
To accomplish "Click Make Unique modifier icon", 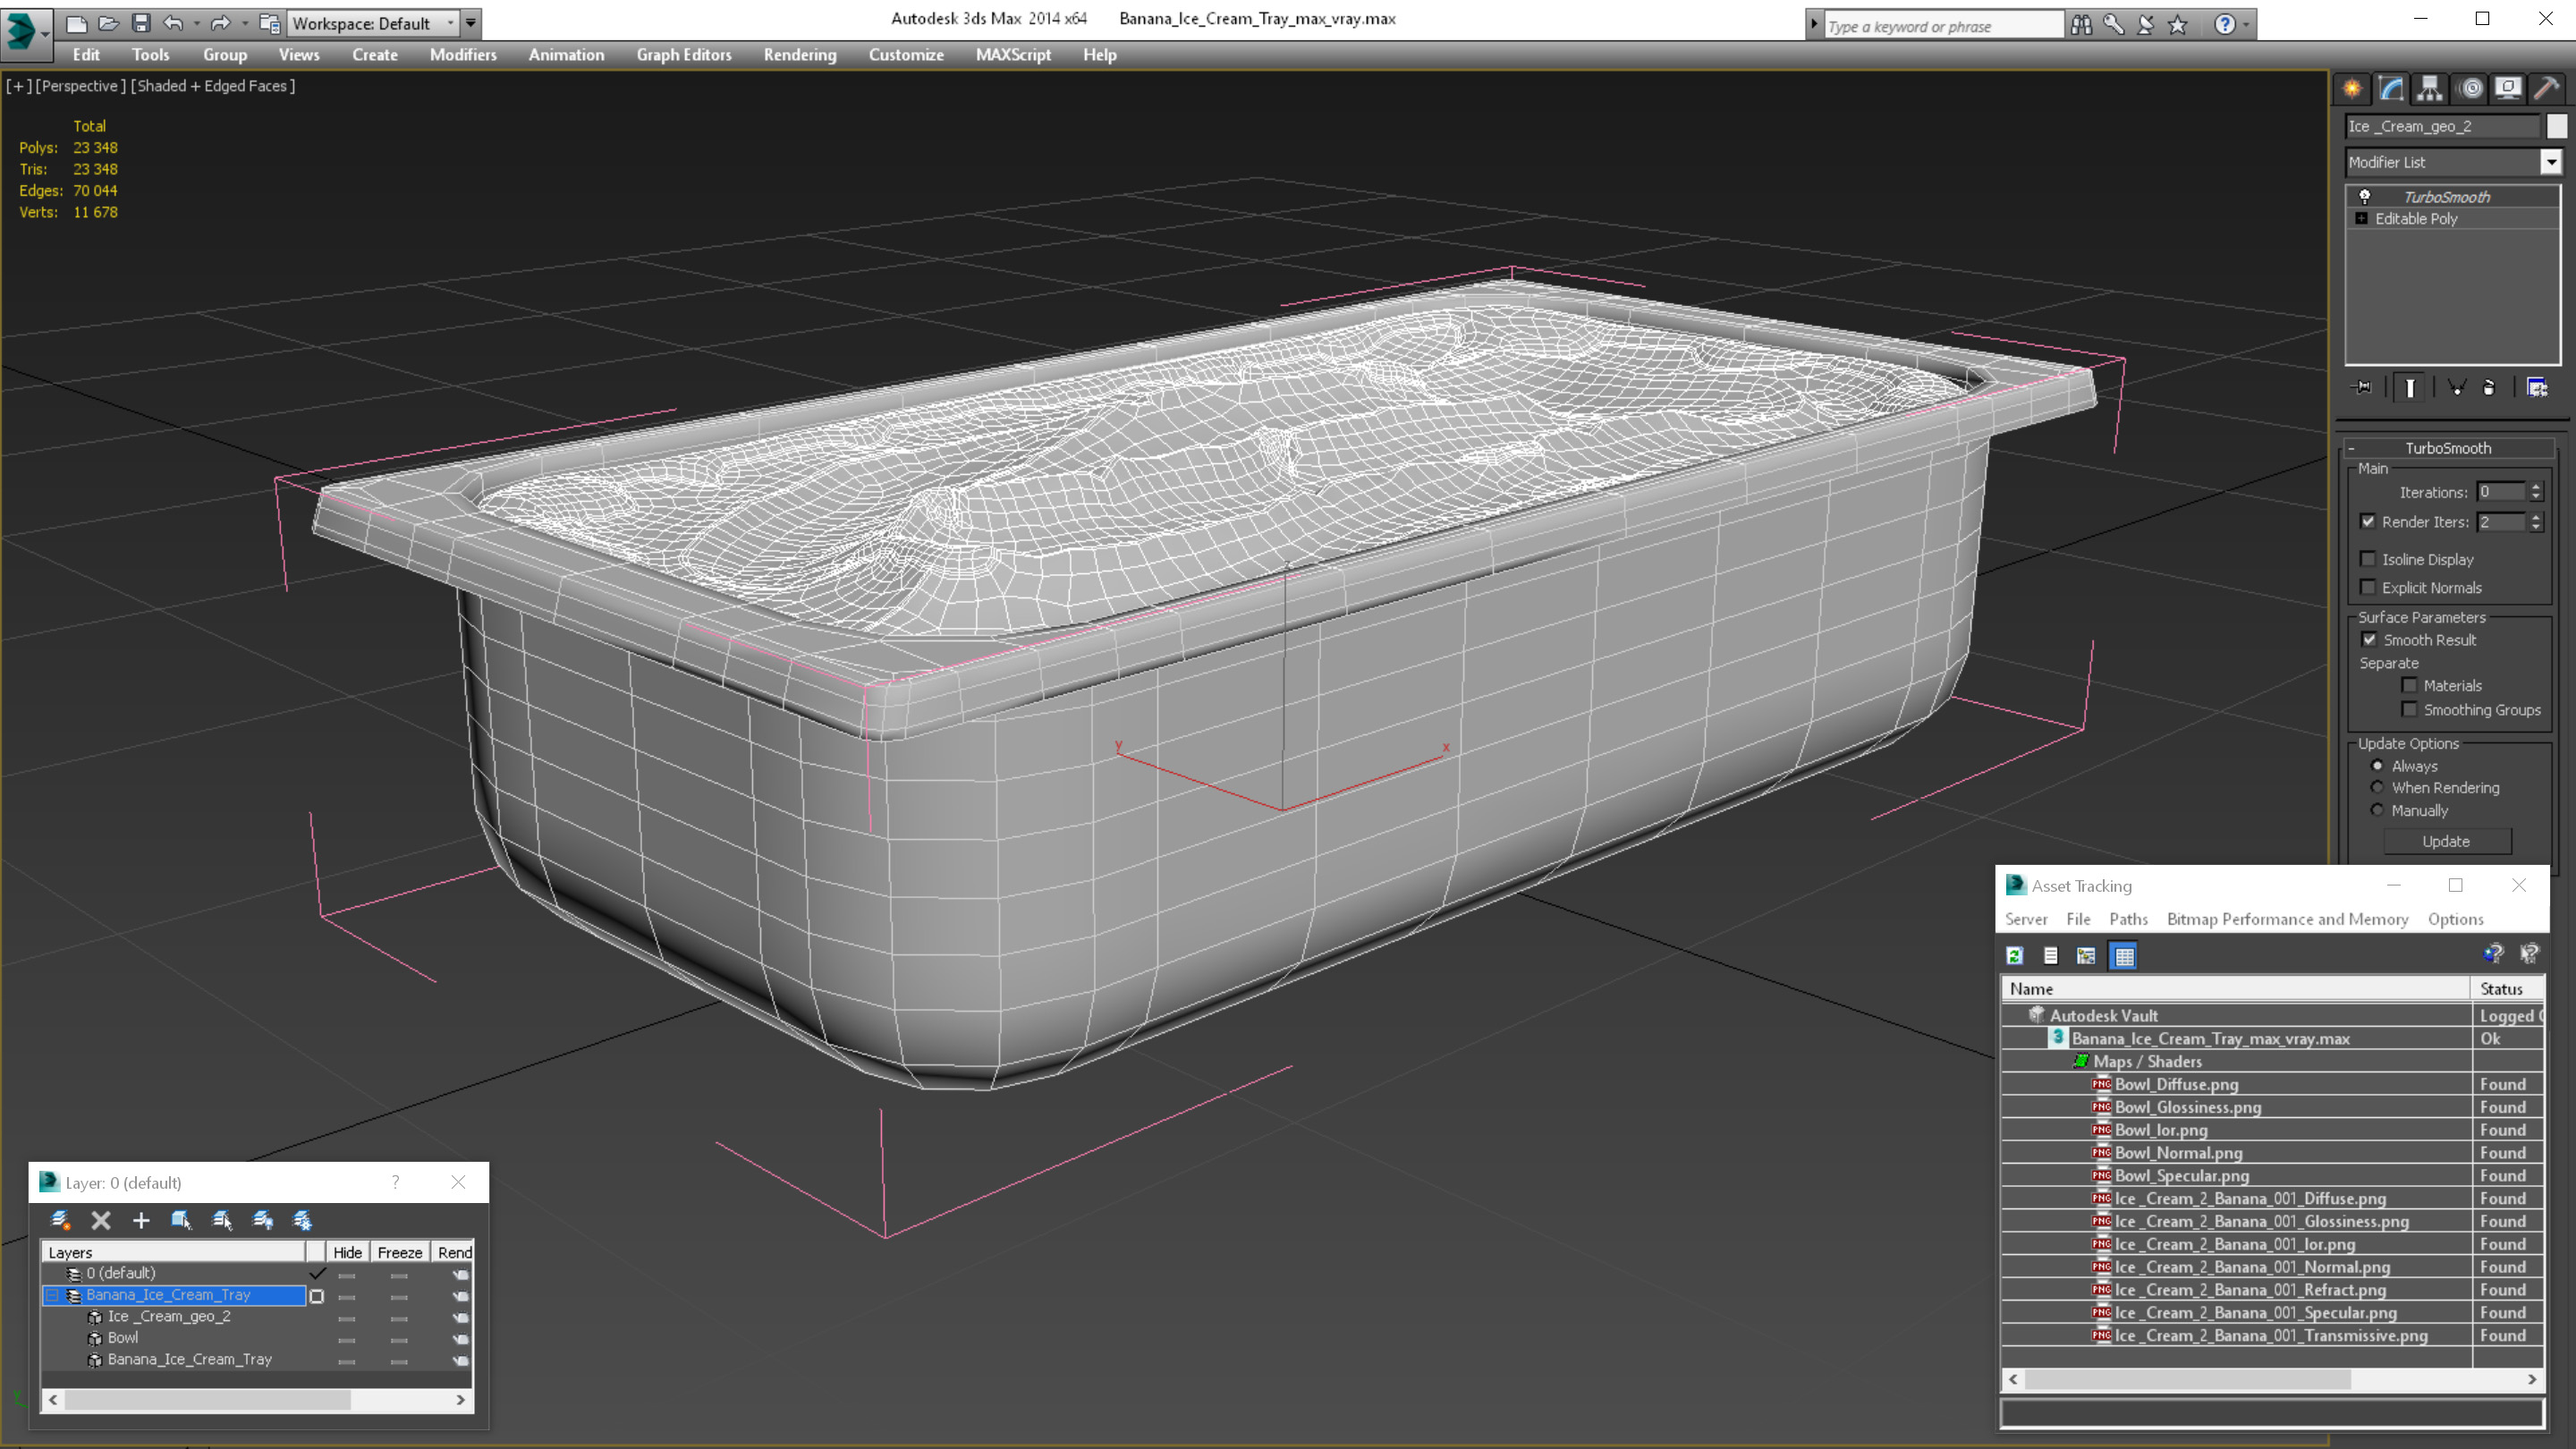I will [x=2456, y=388].
